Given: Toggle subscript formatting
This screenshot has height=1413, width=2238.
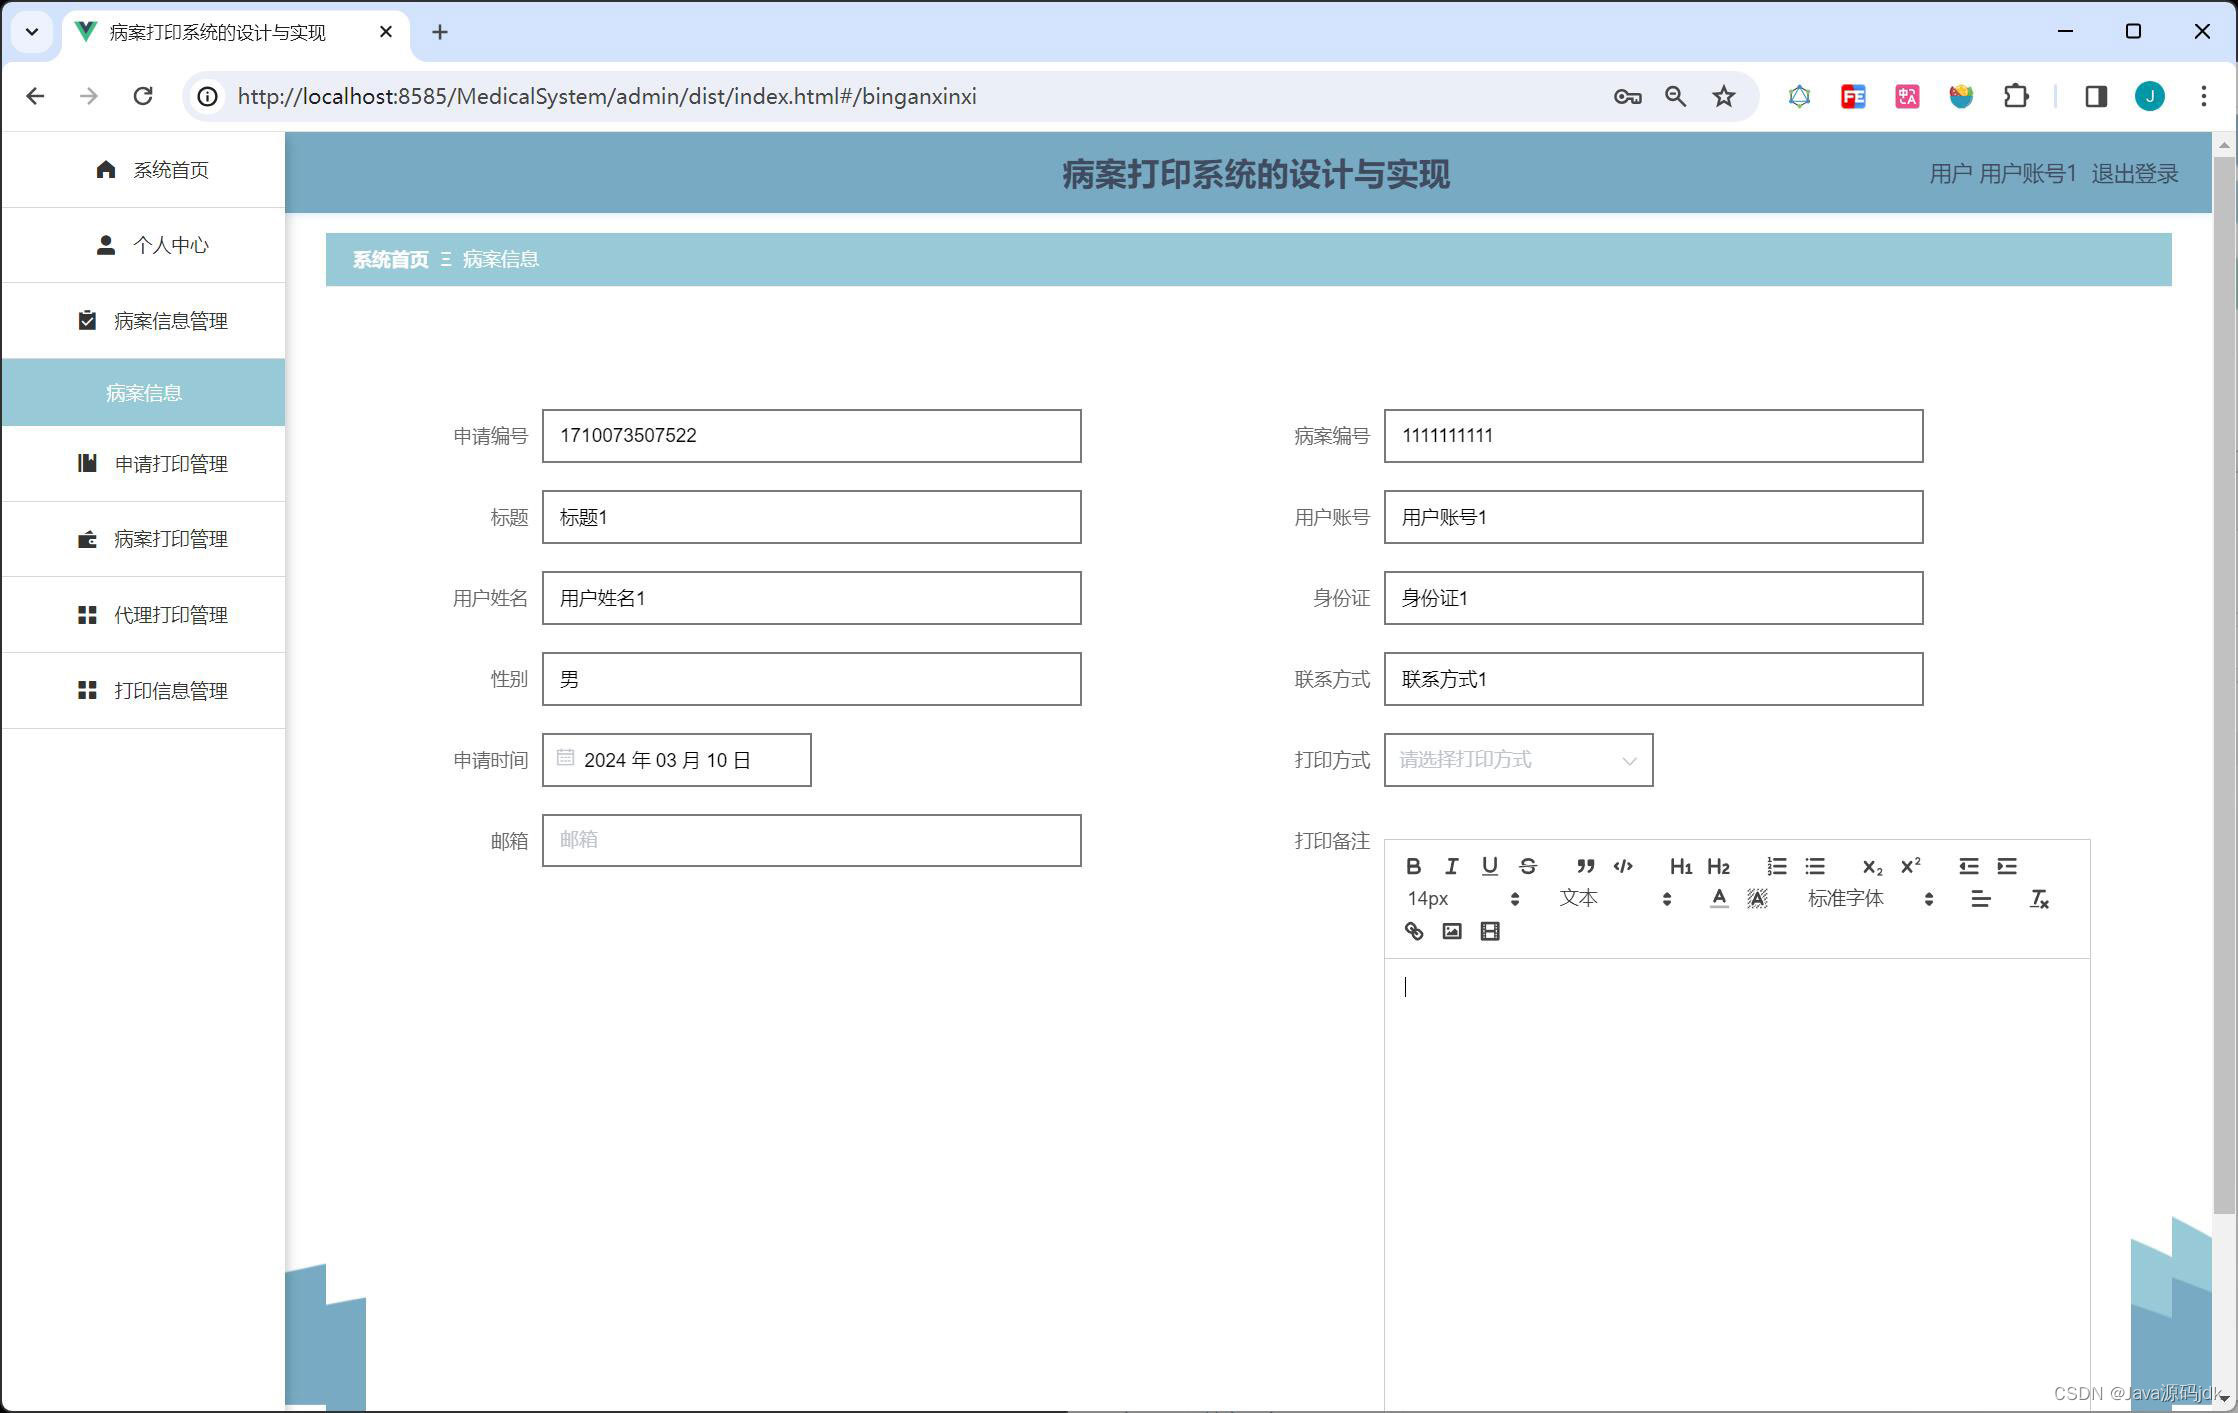Looking at the screenshot, I should 1871,866.
